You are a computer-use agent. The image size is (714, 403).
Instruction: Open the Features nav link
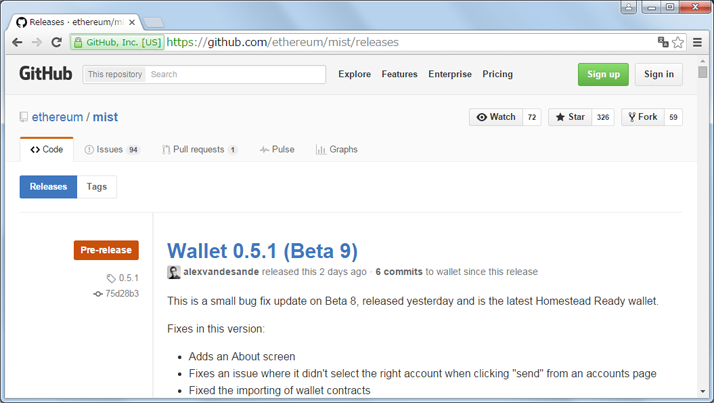coord(399,74)
